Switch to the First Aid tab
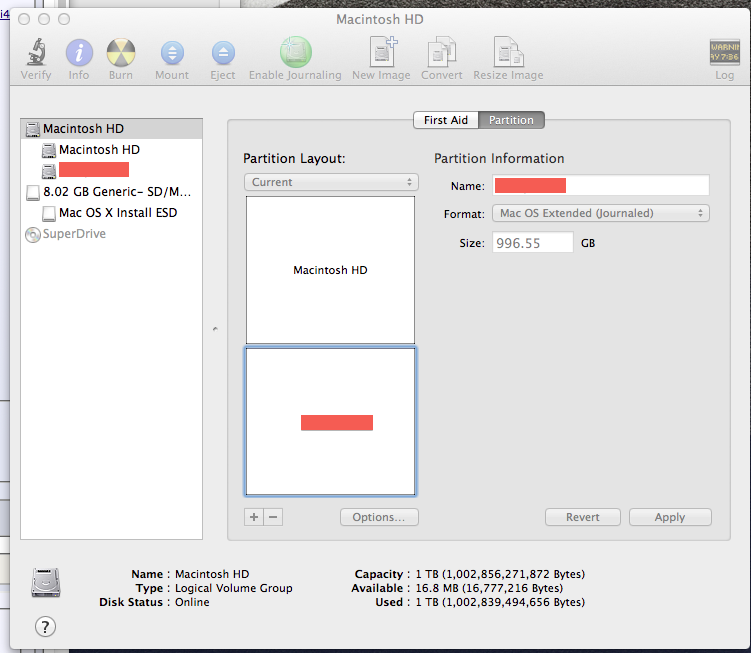Image resolution: width=751 pixels, height=653 pixels. 446,120
